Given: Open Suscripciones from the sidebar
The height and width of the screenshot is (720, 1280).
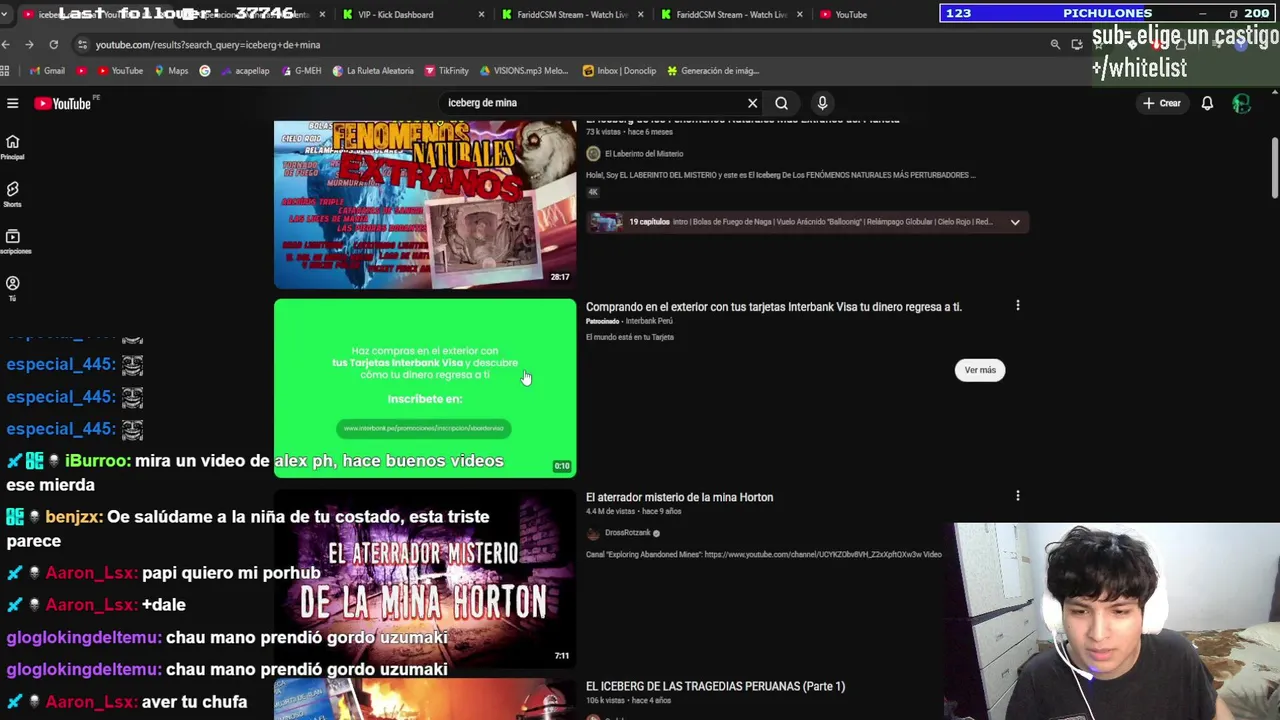Looking at the screenshot, I should (x=13, y=241).
